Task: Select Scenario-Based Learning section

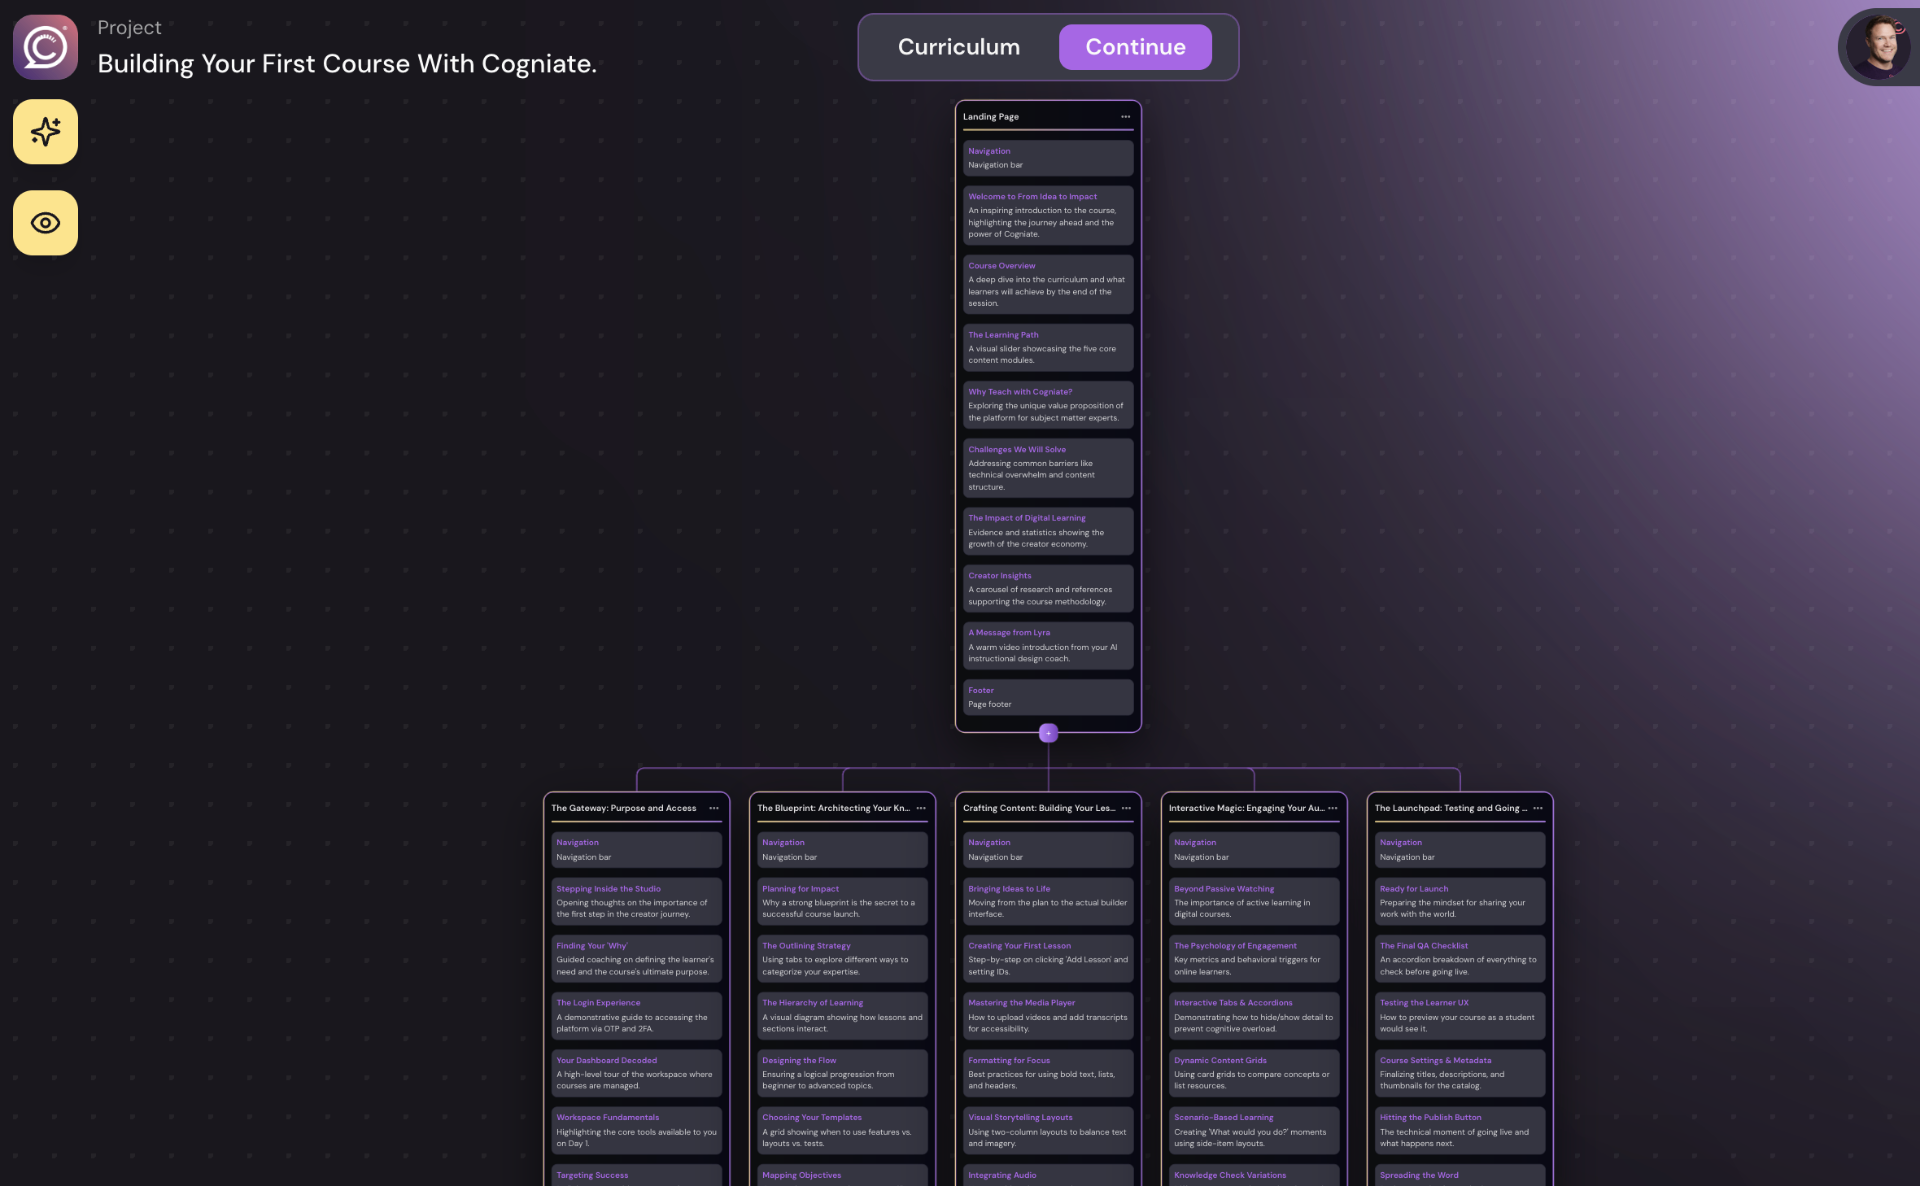Action: point(1254,1130)
